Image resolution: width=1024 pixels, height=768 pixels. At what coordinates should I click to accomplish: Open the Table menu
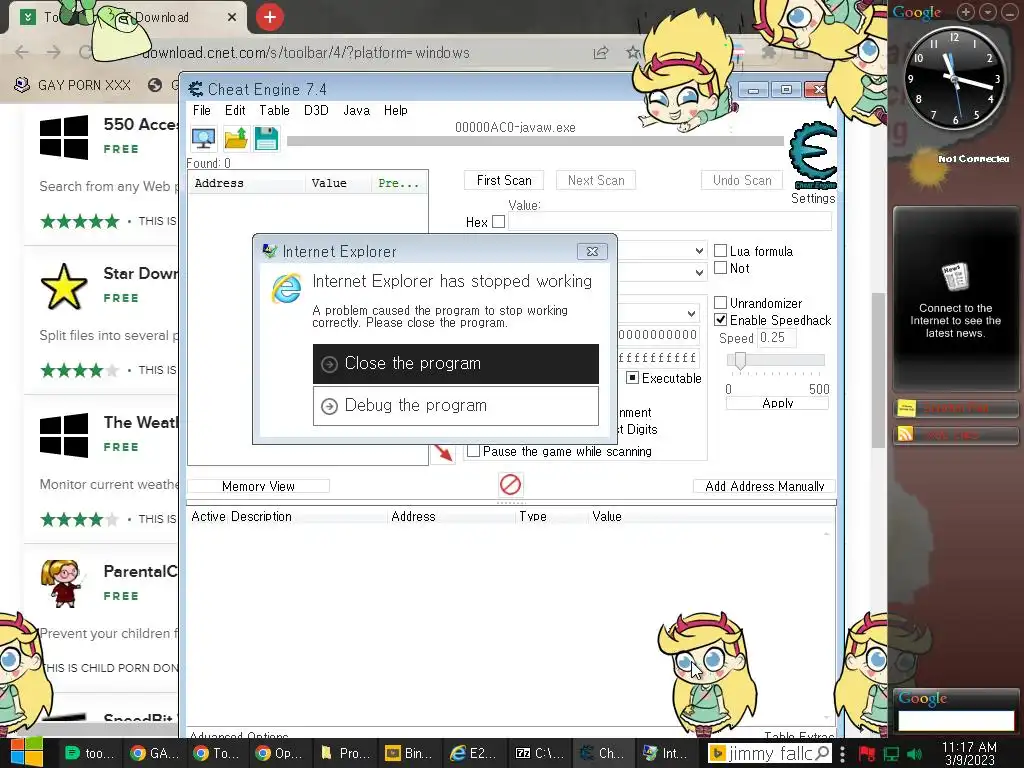pyautogui.click(x=274, y=110)
